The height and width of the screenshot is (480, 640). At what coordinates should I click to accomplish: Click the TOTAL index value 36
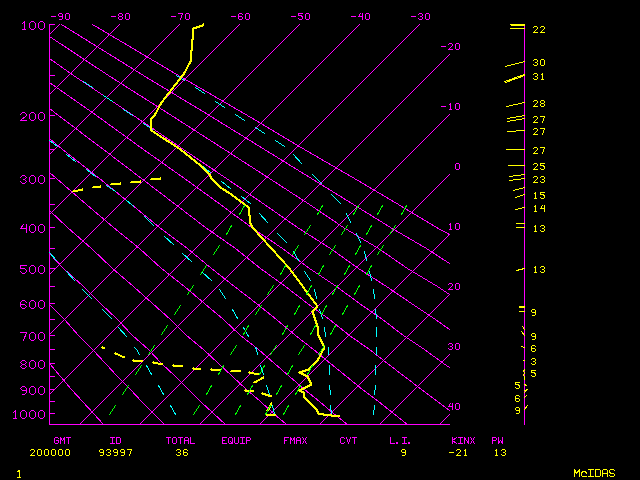(182, 452)
